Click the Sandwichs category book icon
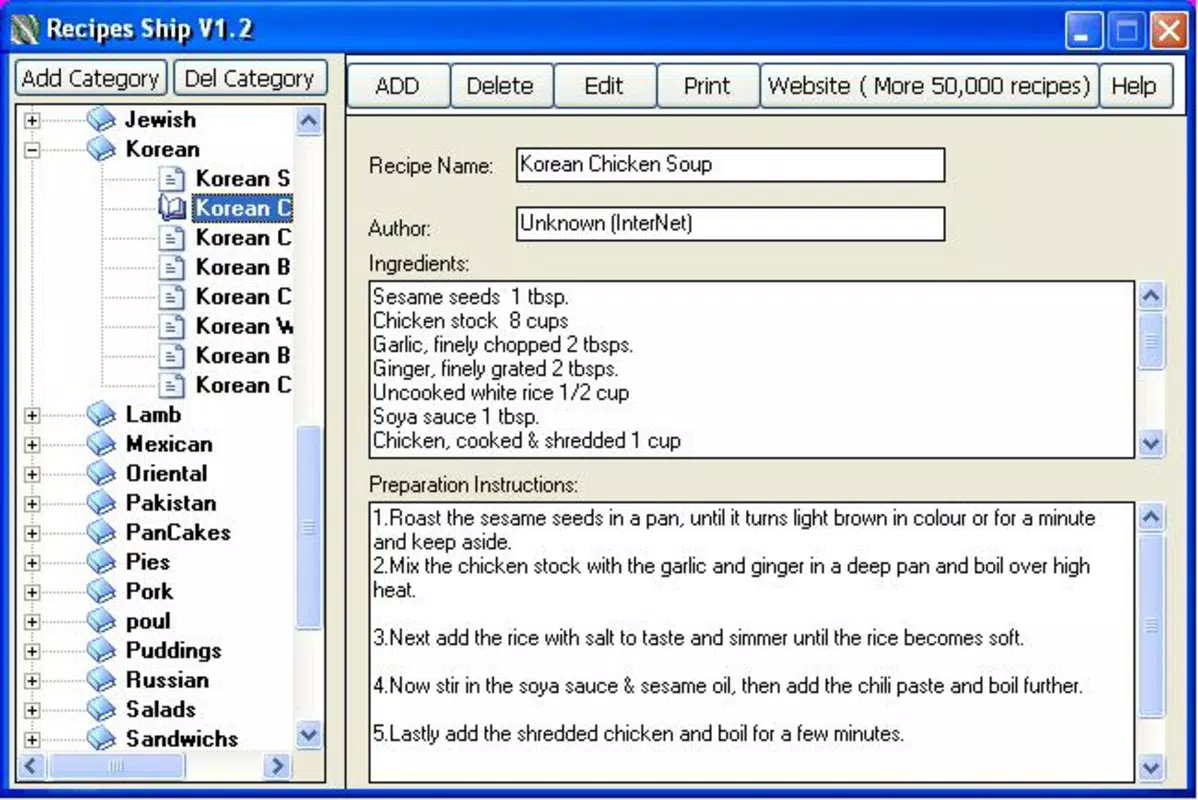The height and width of the screenshot is (800, 1198). coord(101,740)
